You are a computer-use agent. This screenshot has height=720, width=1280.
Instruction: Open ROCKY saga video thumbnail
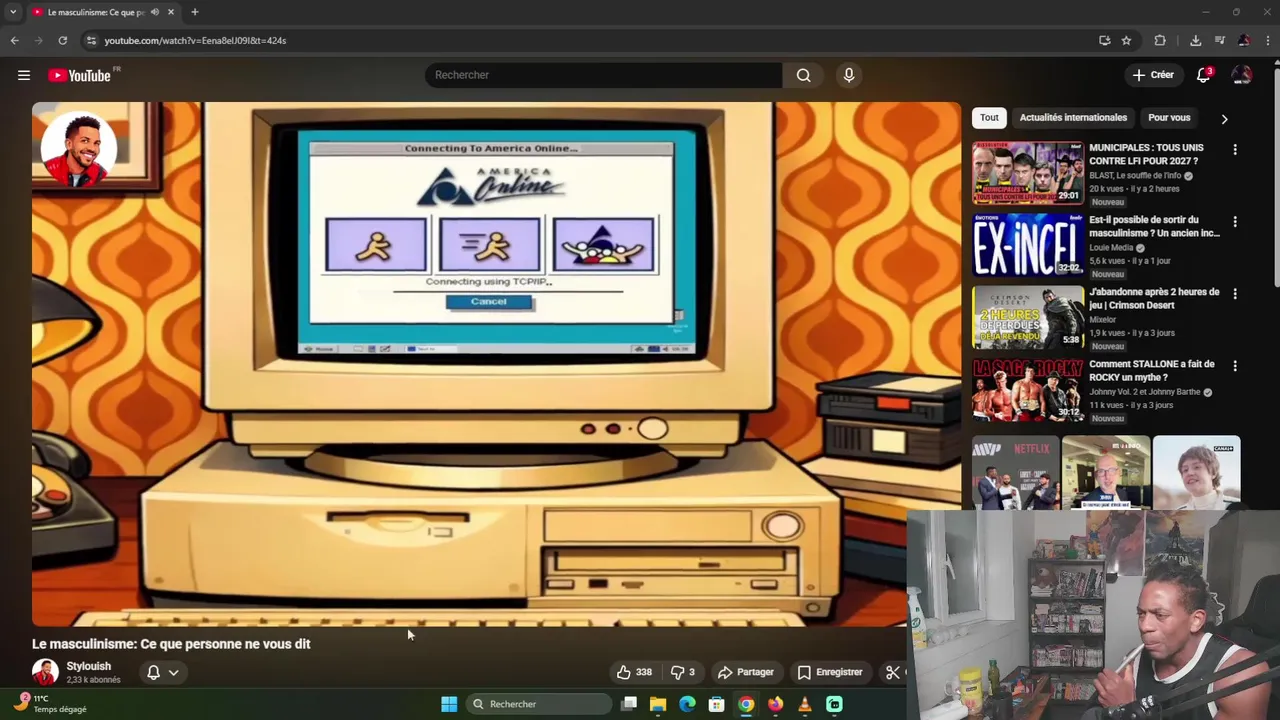[x=1028, y=389]
